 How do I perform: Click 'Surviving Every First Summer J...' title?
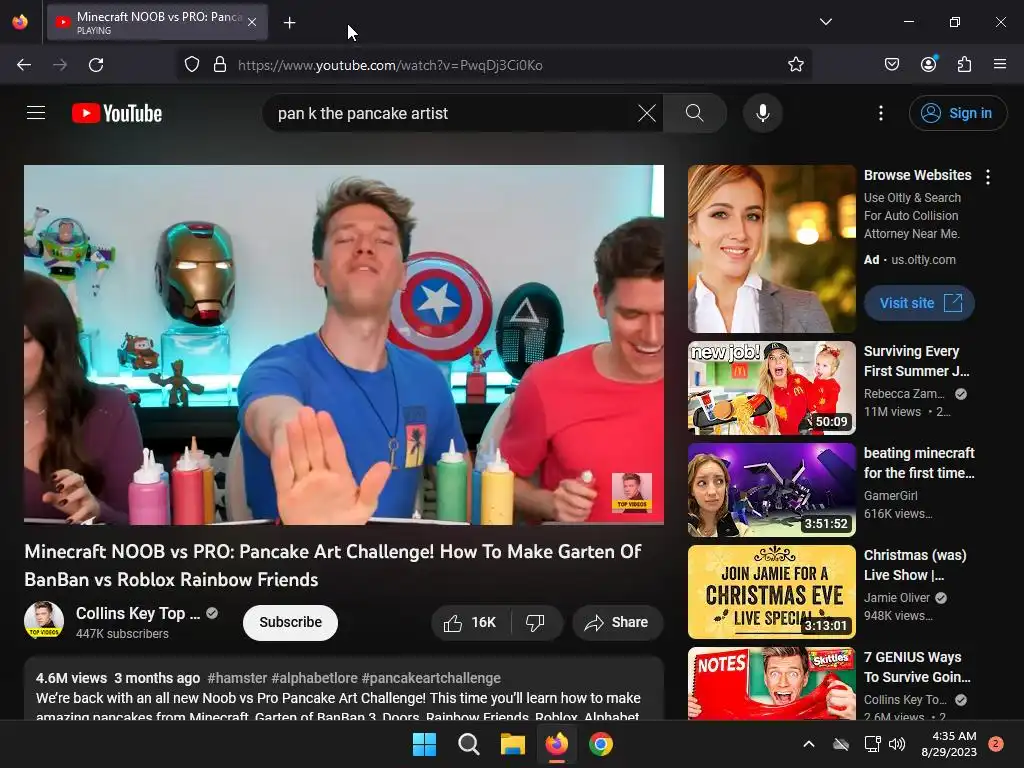point(916,360)
